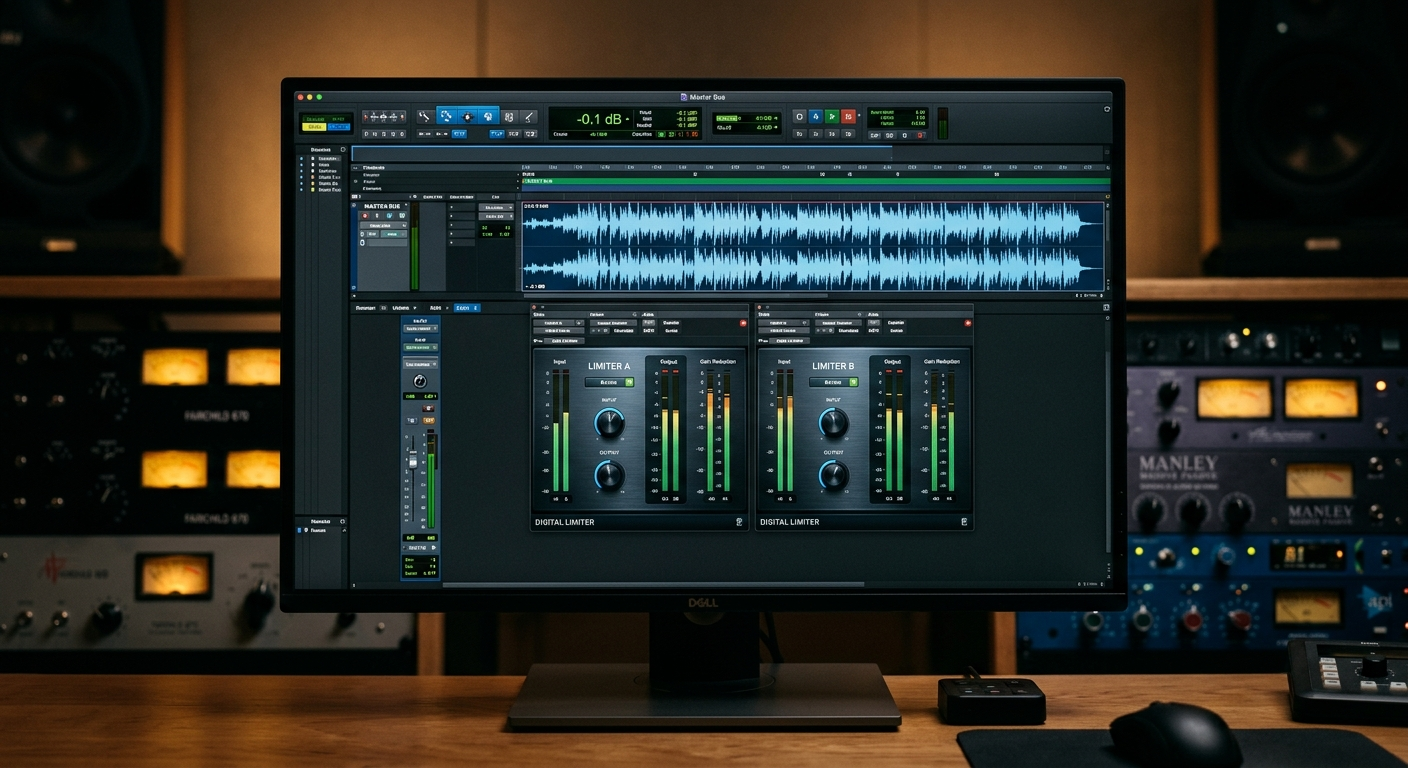
Task: Click the logo icon at Limiter A's bottom right
Action: click(x=739, y=522)
